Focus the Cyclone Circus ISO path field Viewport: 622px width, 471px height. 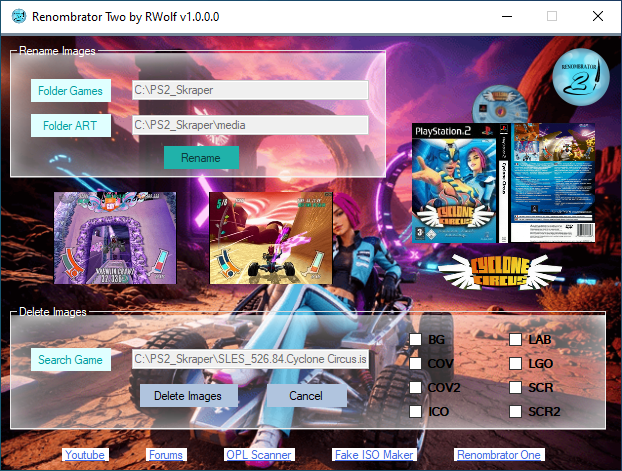point(250,359)
